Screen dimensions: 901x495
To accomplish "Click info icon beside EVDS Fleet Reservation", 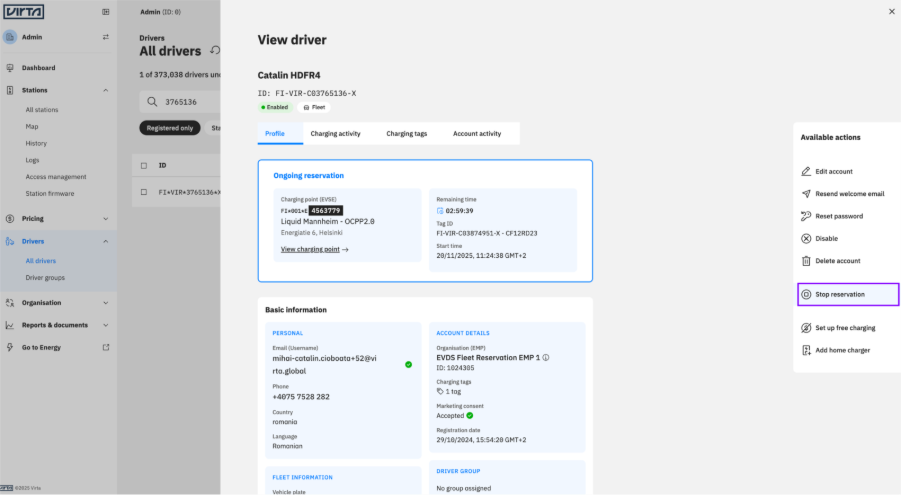I will point(546,358).
